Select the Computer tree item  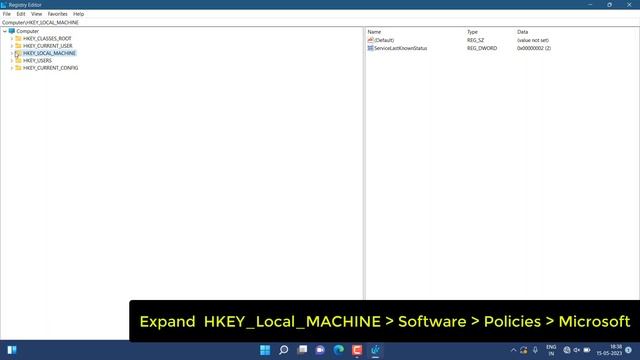tap(27, 31)
